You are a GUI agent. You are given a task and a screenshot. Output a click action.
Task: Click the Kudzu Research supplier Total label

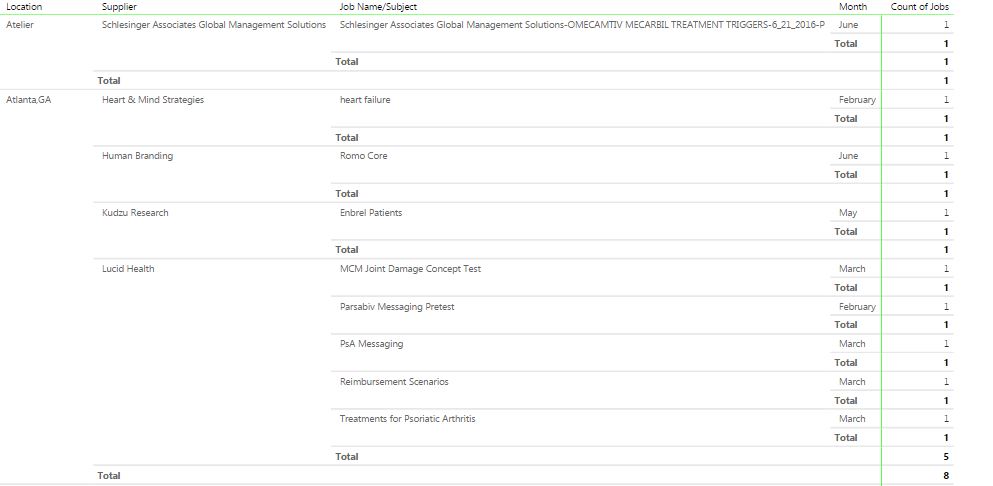[347, 250]
